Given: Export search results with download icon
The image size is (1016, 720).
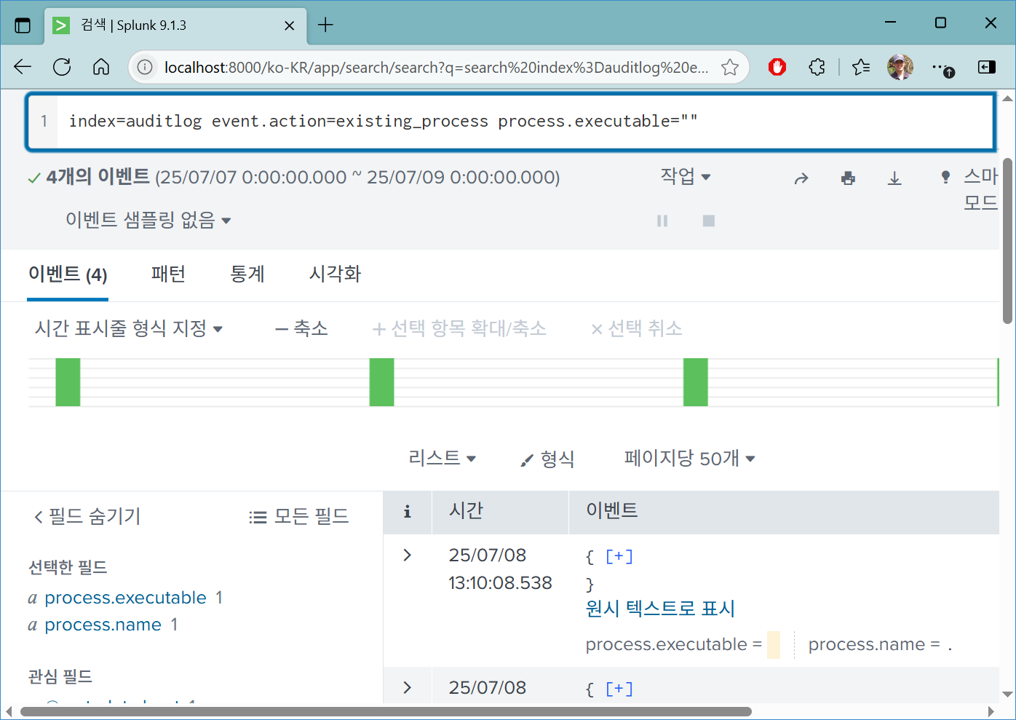Looking at the screenshot, I should click(894, 178).
